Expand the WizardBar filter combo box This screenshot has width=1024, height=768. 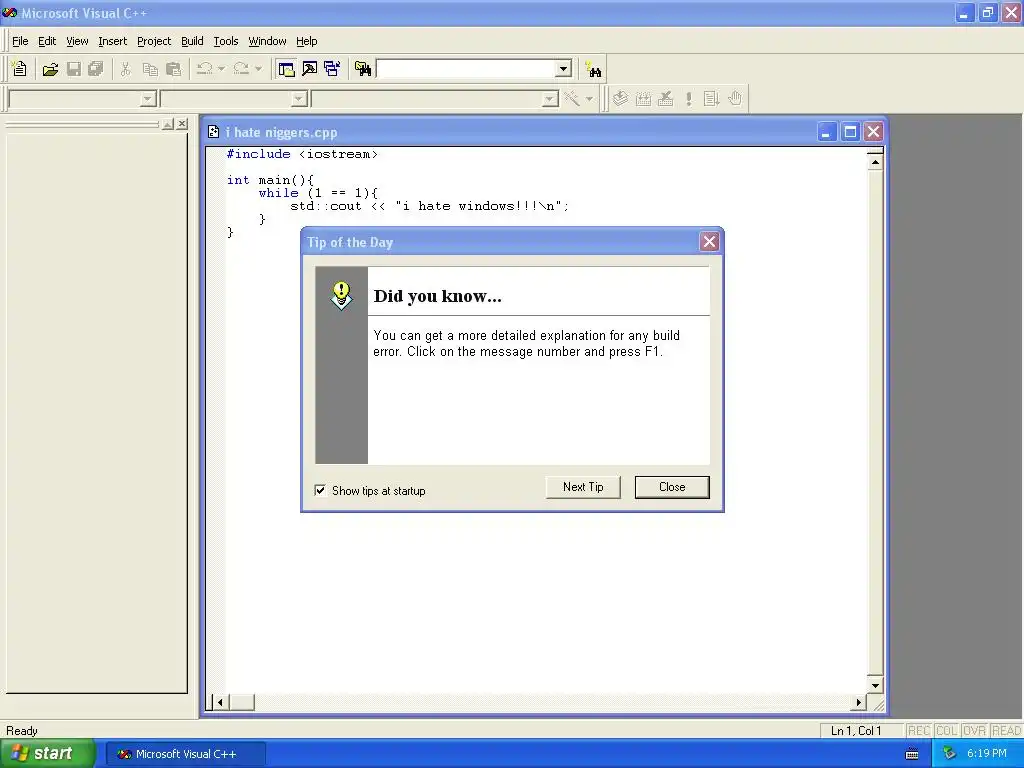coord(299,99)
